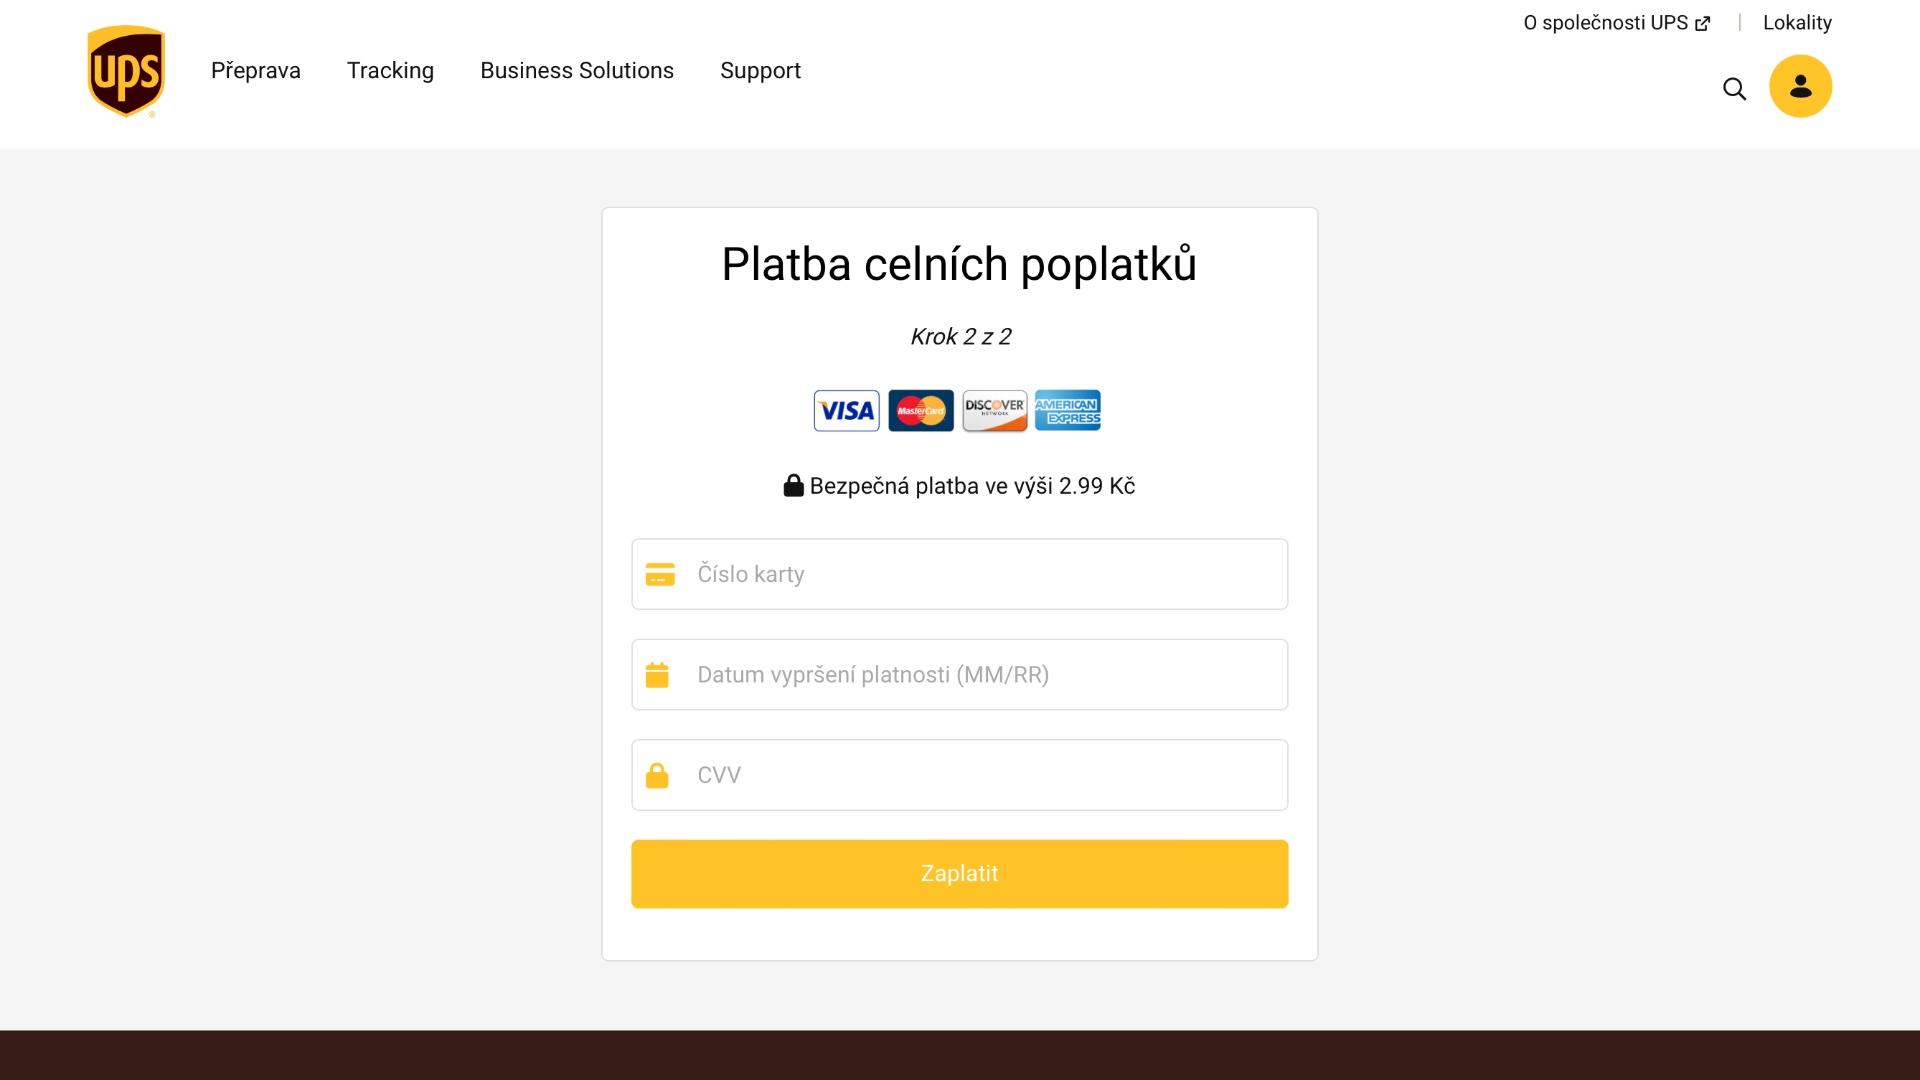Focus the CVV input field

[960, 775]
